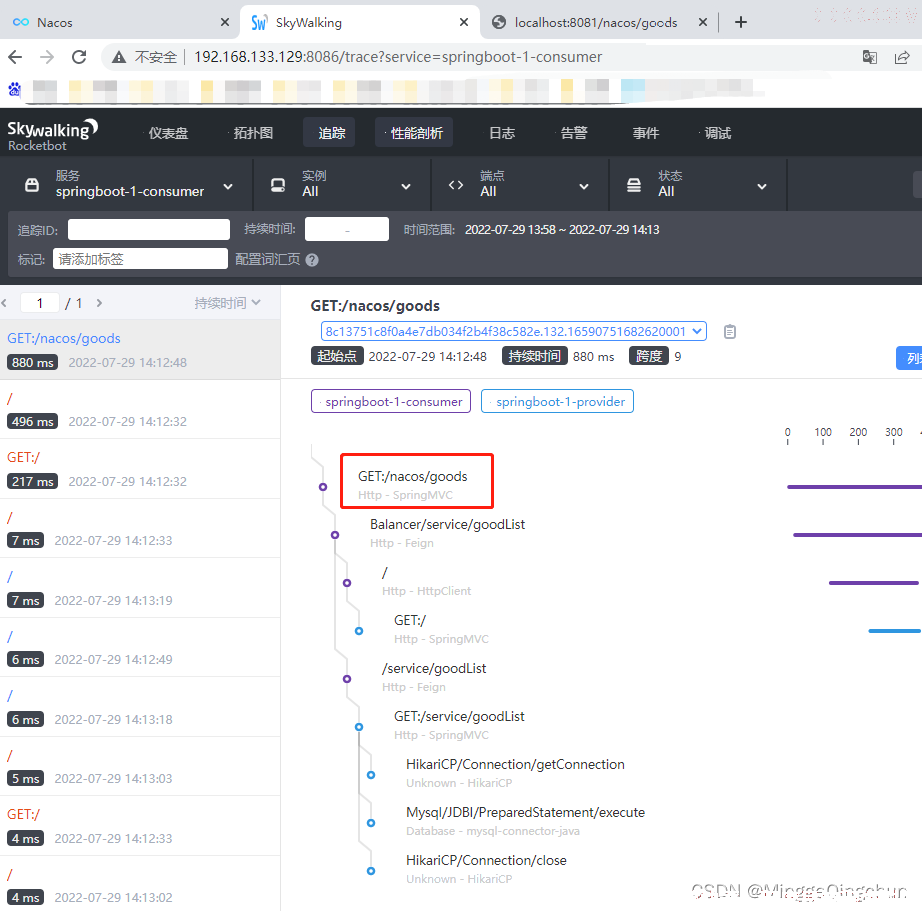Close the localhost:8081/nacos/goods tab

click(703, 22)
